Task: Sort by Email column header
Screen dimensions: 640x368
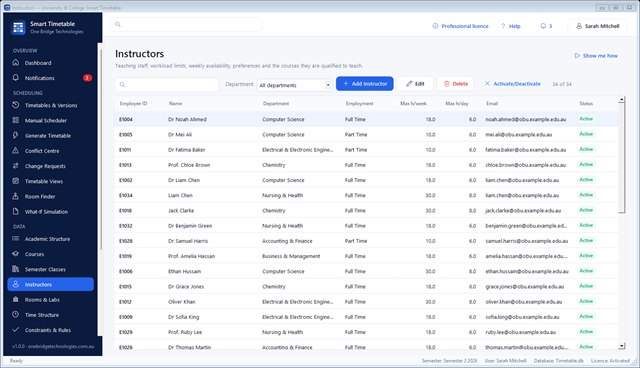Action: coord(492,103)
